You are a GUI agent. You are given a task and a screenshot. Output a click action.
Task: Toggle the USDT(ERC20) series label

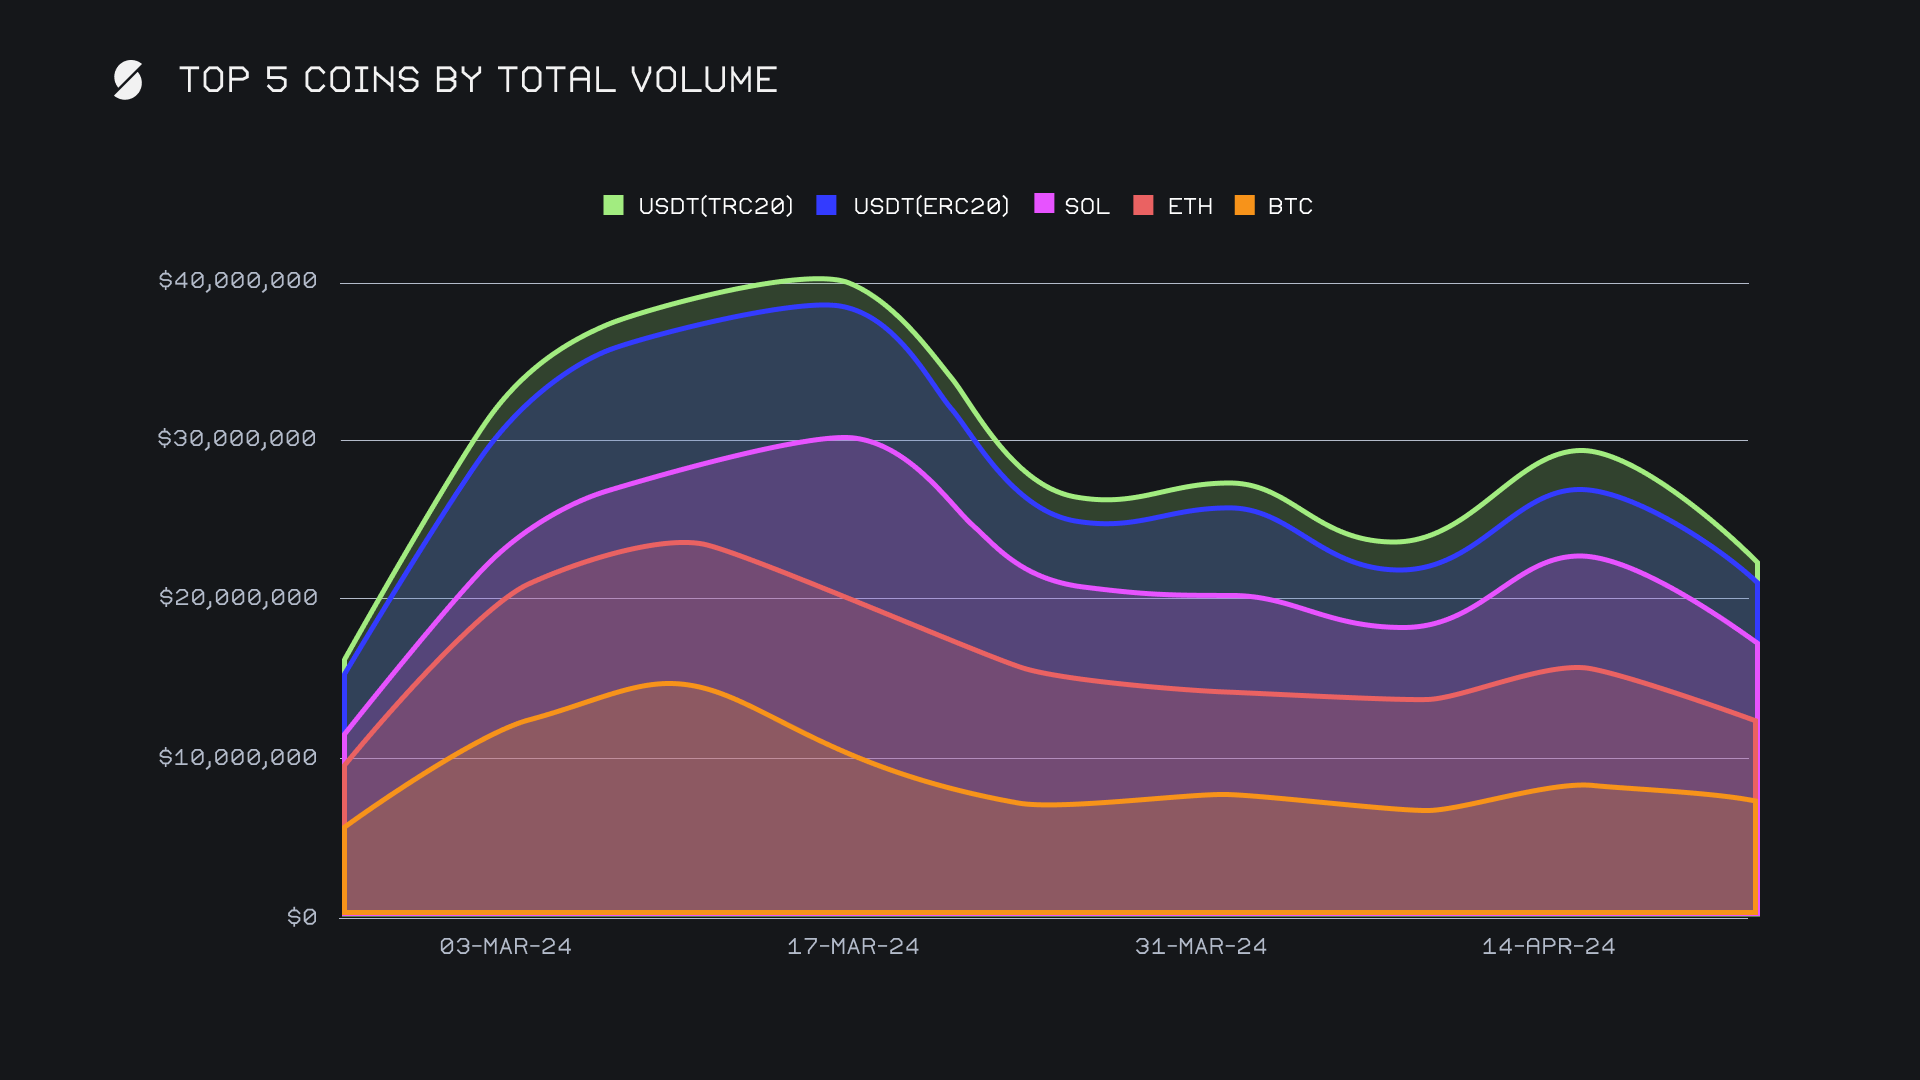click(x=931, y=206)
